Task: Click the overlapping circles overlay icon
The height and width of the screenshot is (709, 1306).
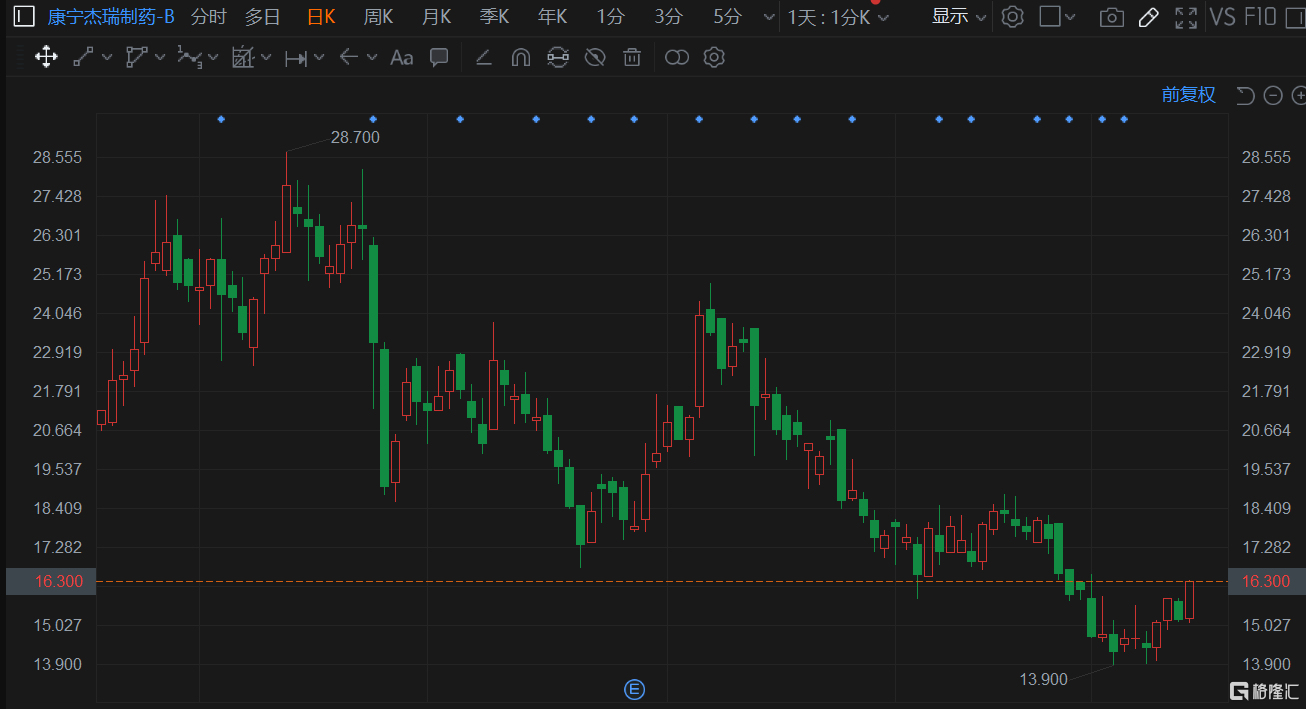Action: coord(677,58)
